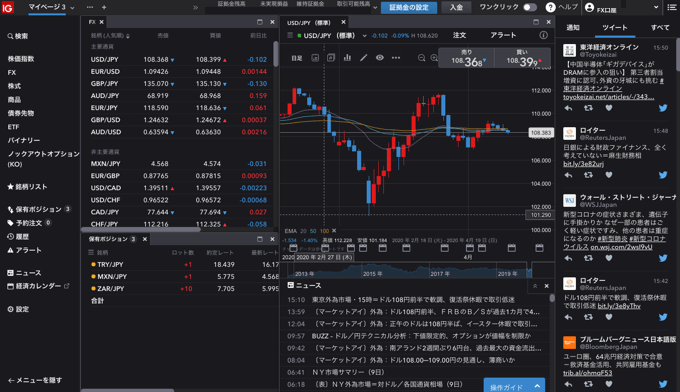Click the 証拠金の設定 button
The width and height of the screenshot is (680, 392).
(x=409, y=7)
